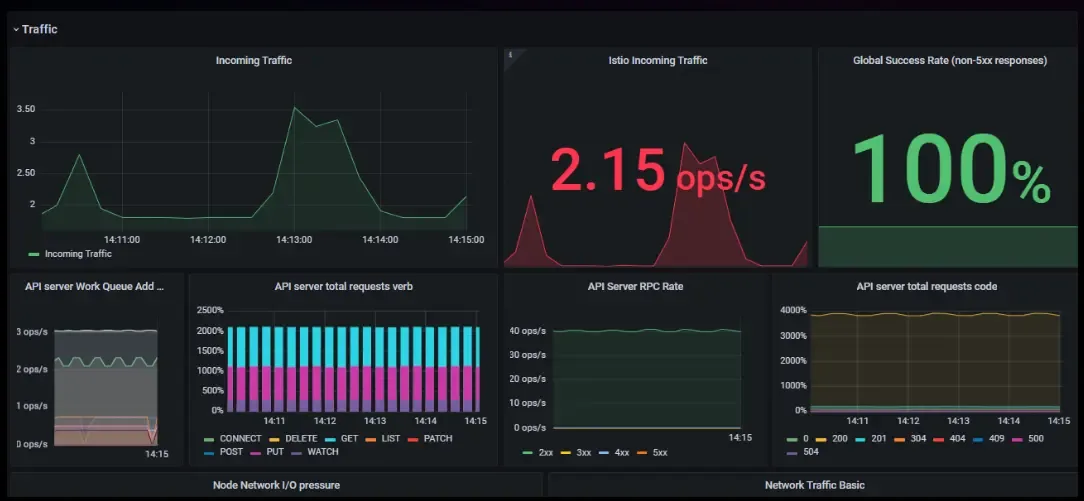Viewport: 1084px width, 501px height.
Task: Open the API Server RPC Rate panel title
Action: pyautogui.click(x=635, y=286)
